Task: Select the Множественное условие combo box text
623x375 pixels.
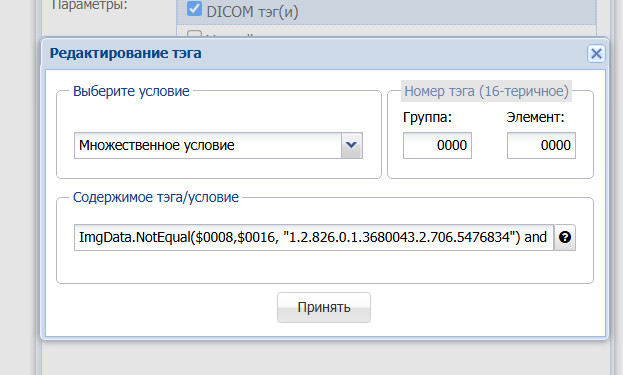Action: (x=207, y=145)
